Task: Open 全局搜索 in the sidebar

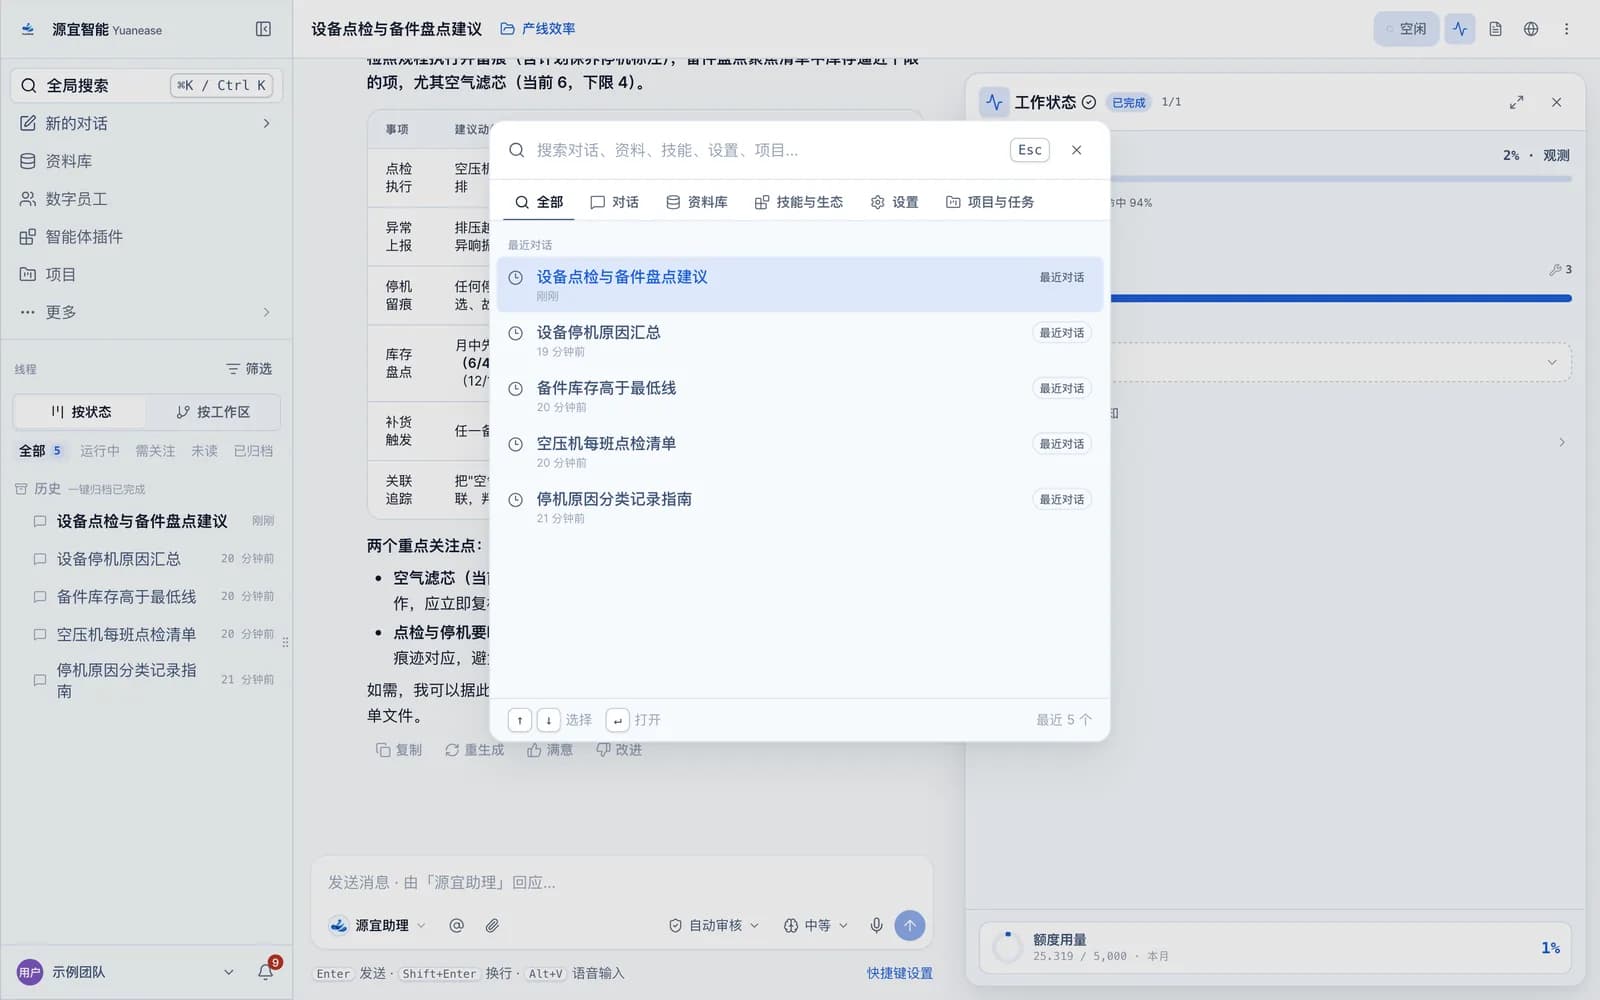Action: pos(146,85)
